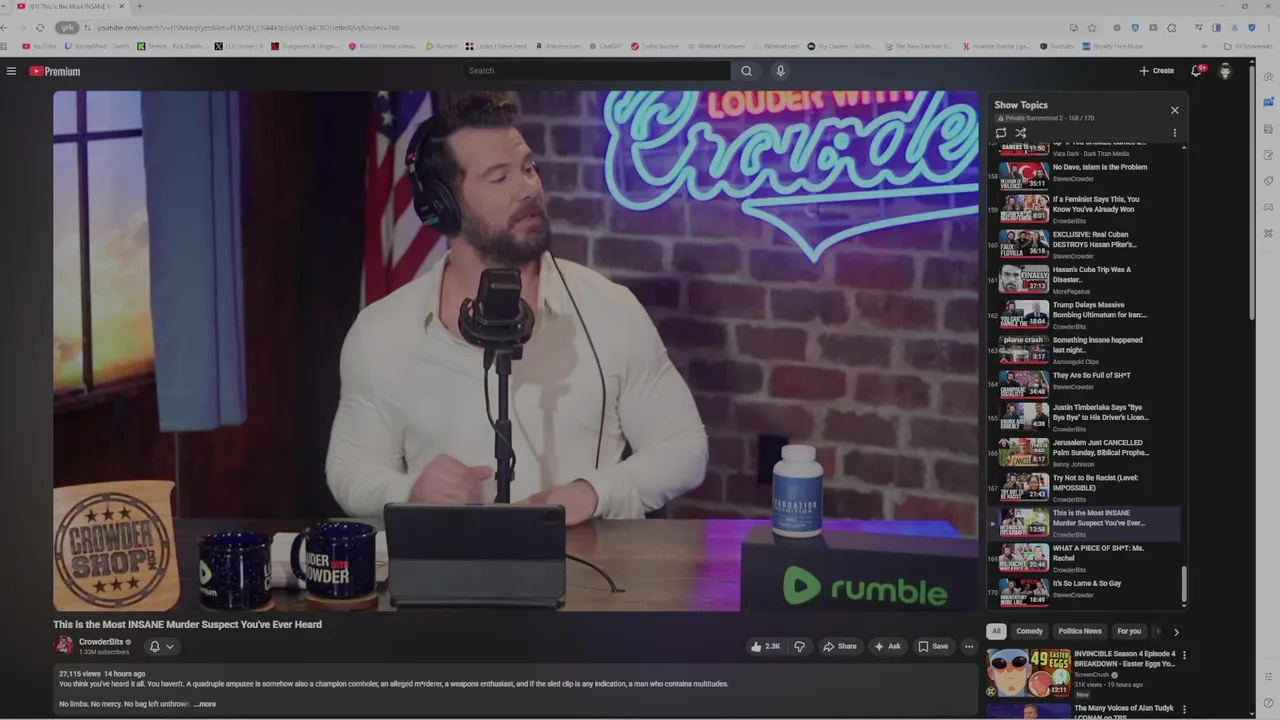Click the playlist panel scrollbar thumb
This screenshot has width=1280, height=720.
point(1185,583)
